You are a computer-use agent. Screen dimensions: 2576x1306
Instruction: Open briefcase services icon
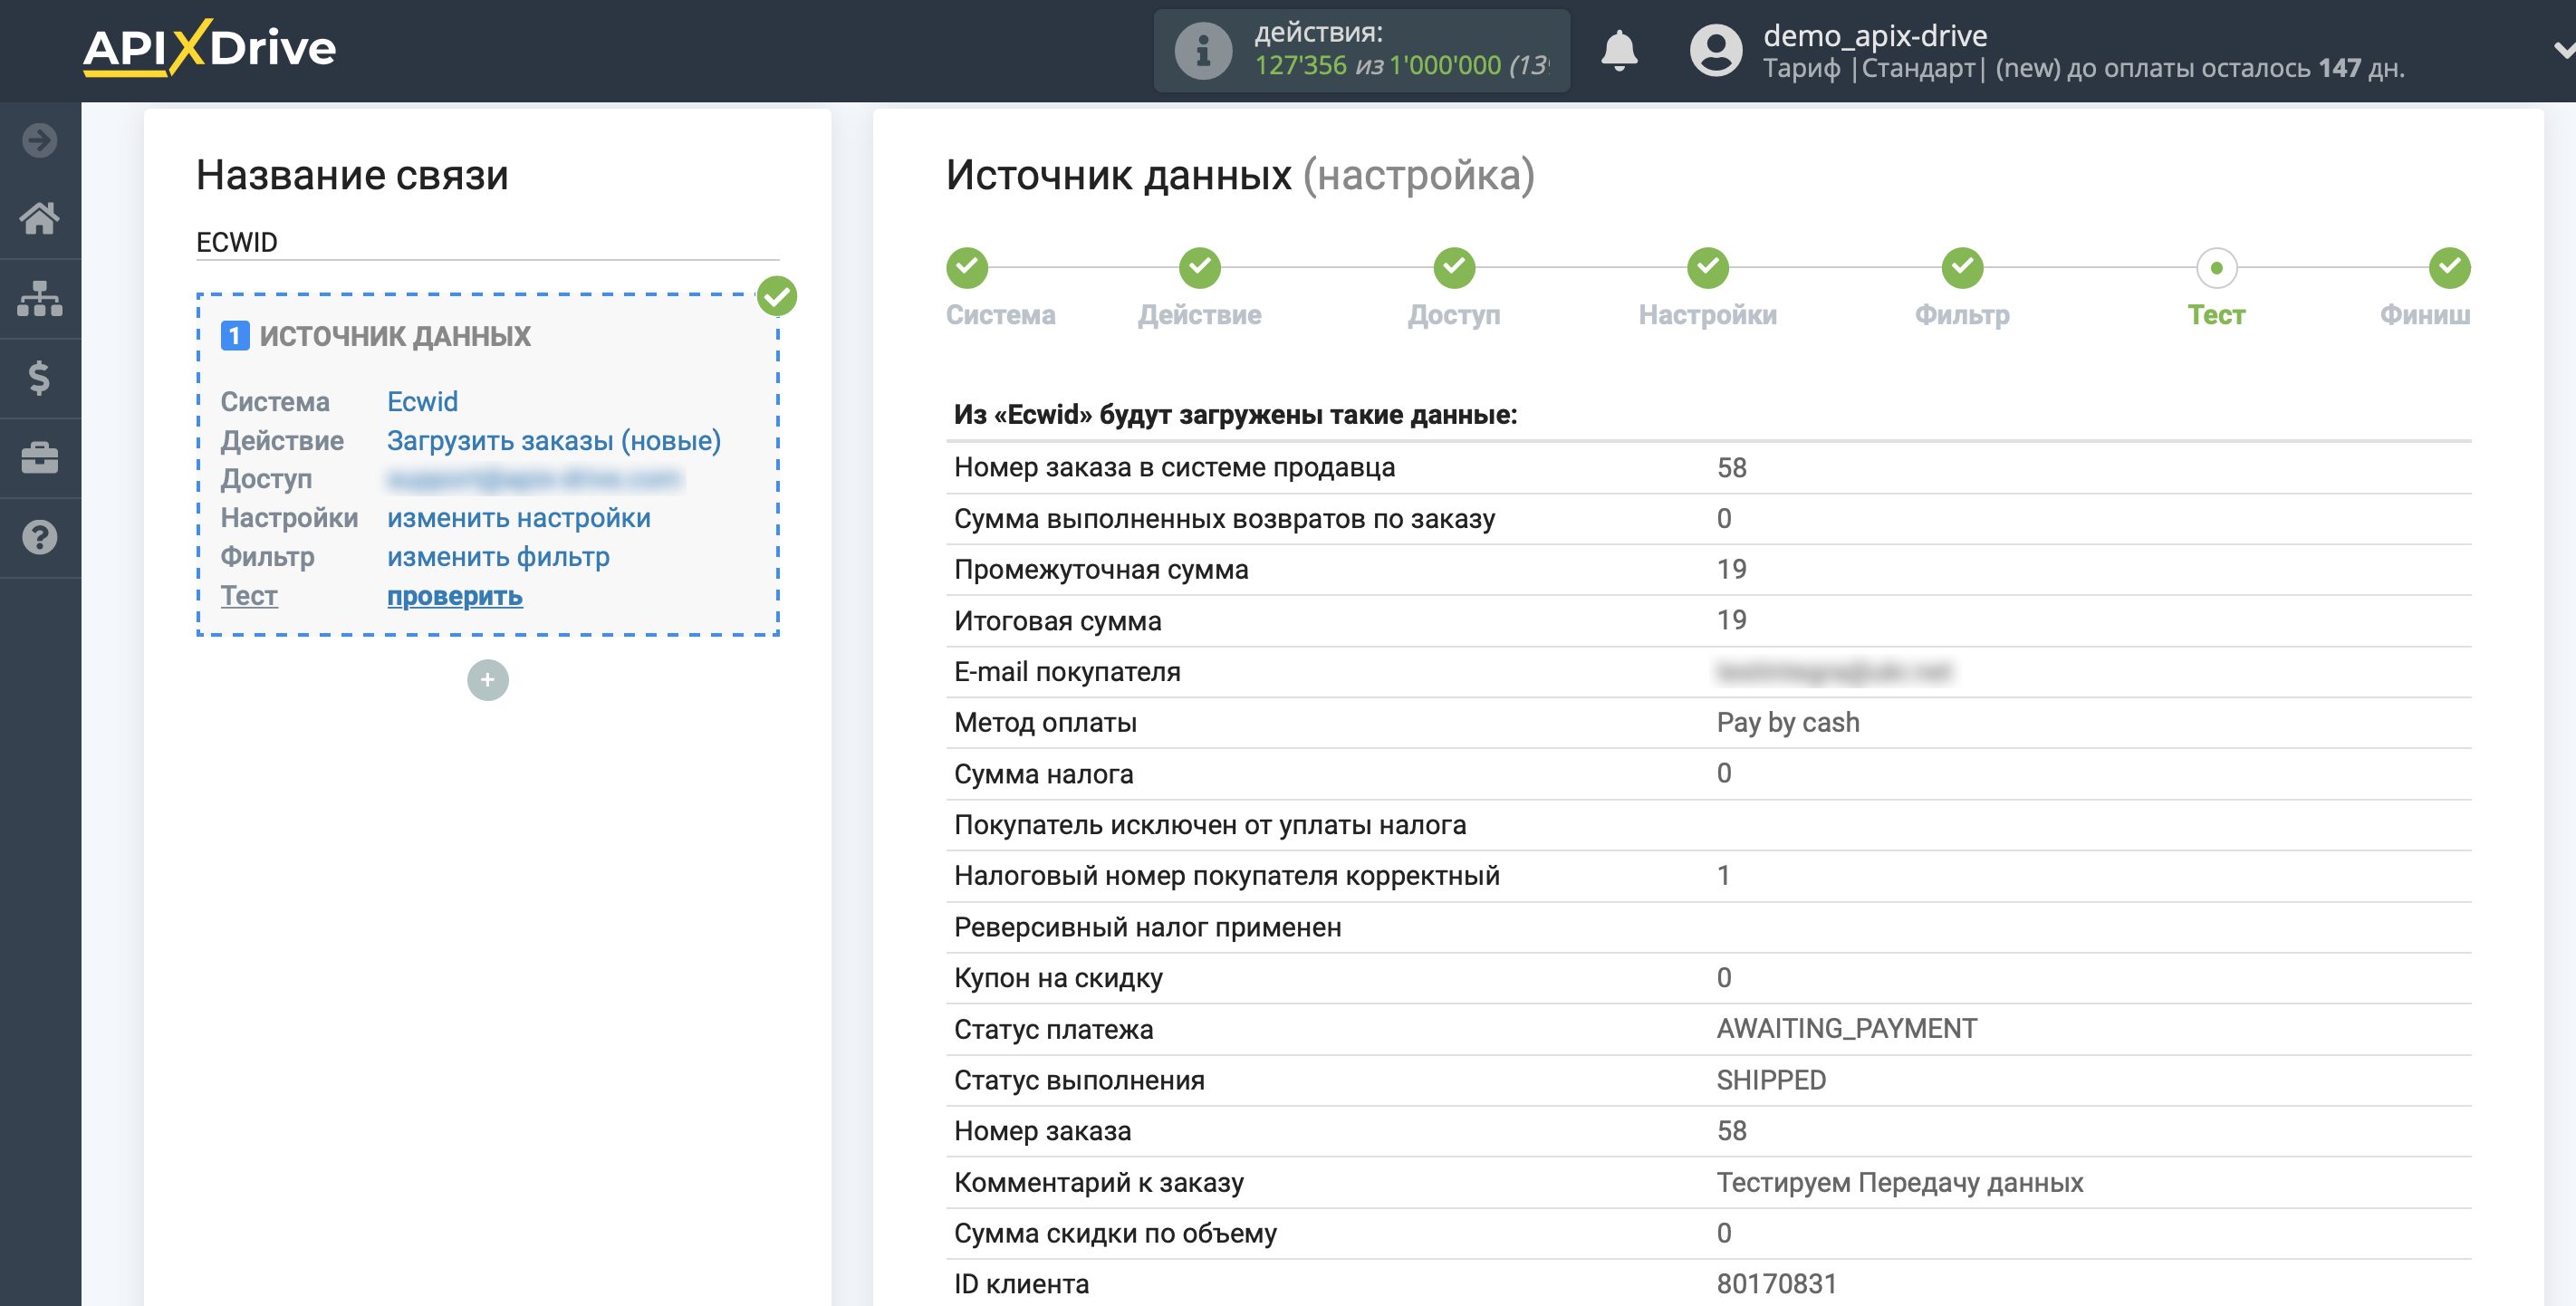click(x=40, y=458)
